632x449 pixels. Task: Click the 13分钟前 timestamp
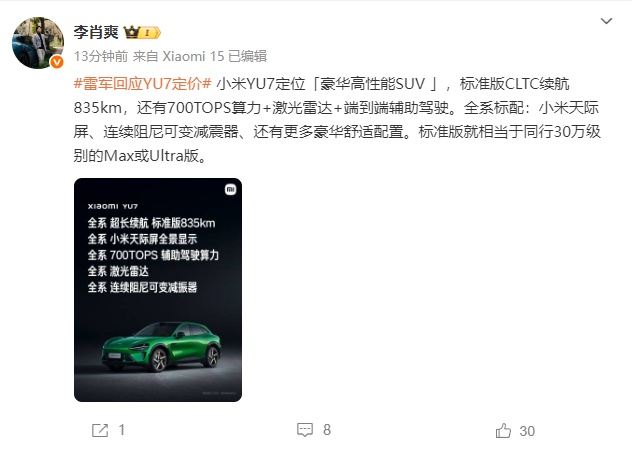tap(101, 56)
